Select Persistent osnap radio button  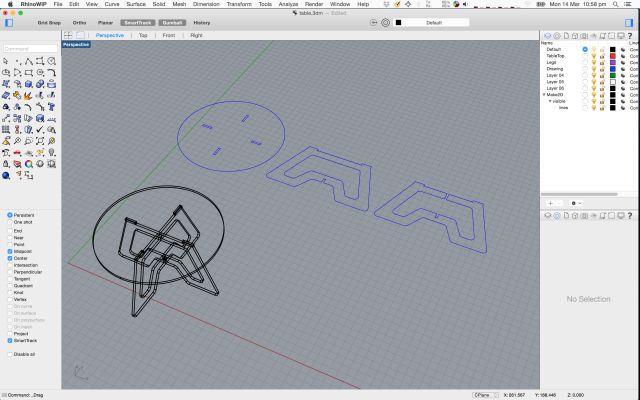point(10,215)
